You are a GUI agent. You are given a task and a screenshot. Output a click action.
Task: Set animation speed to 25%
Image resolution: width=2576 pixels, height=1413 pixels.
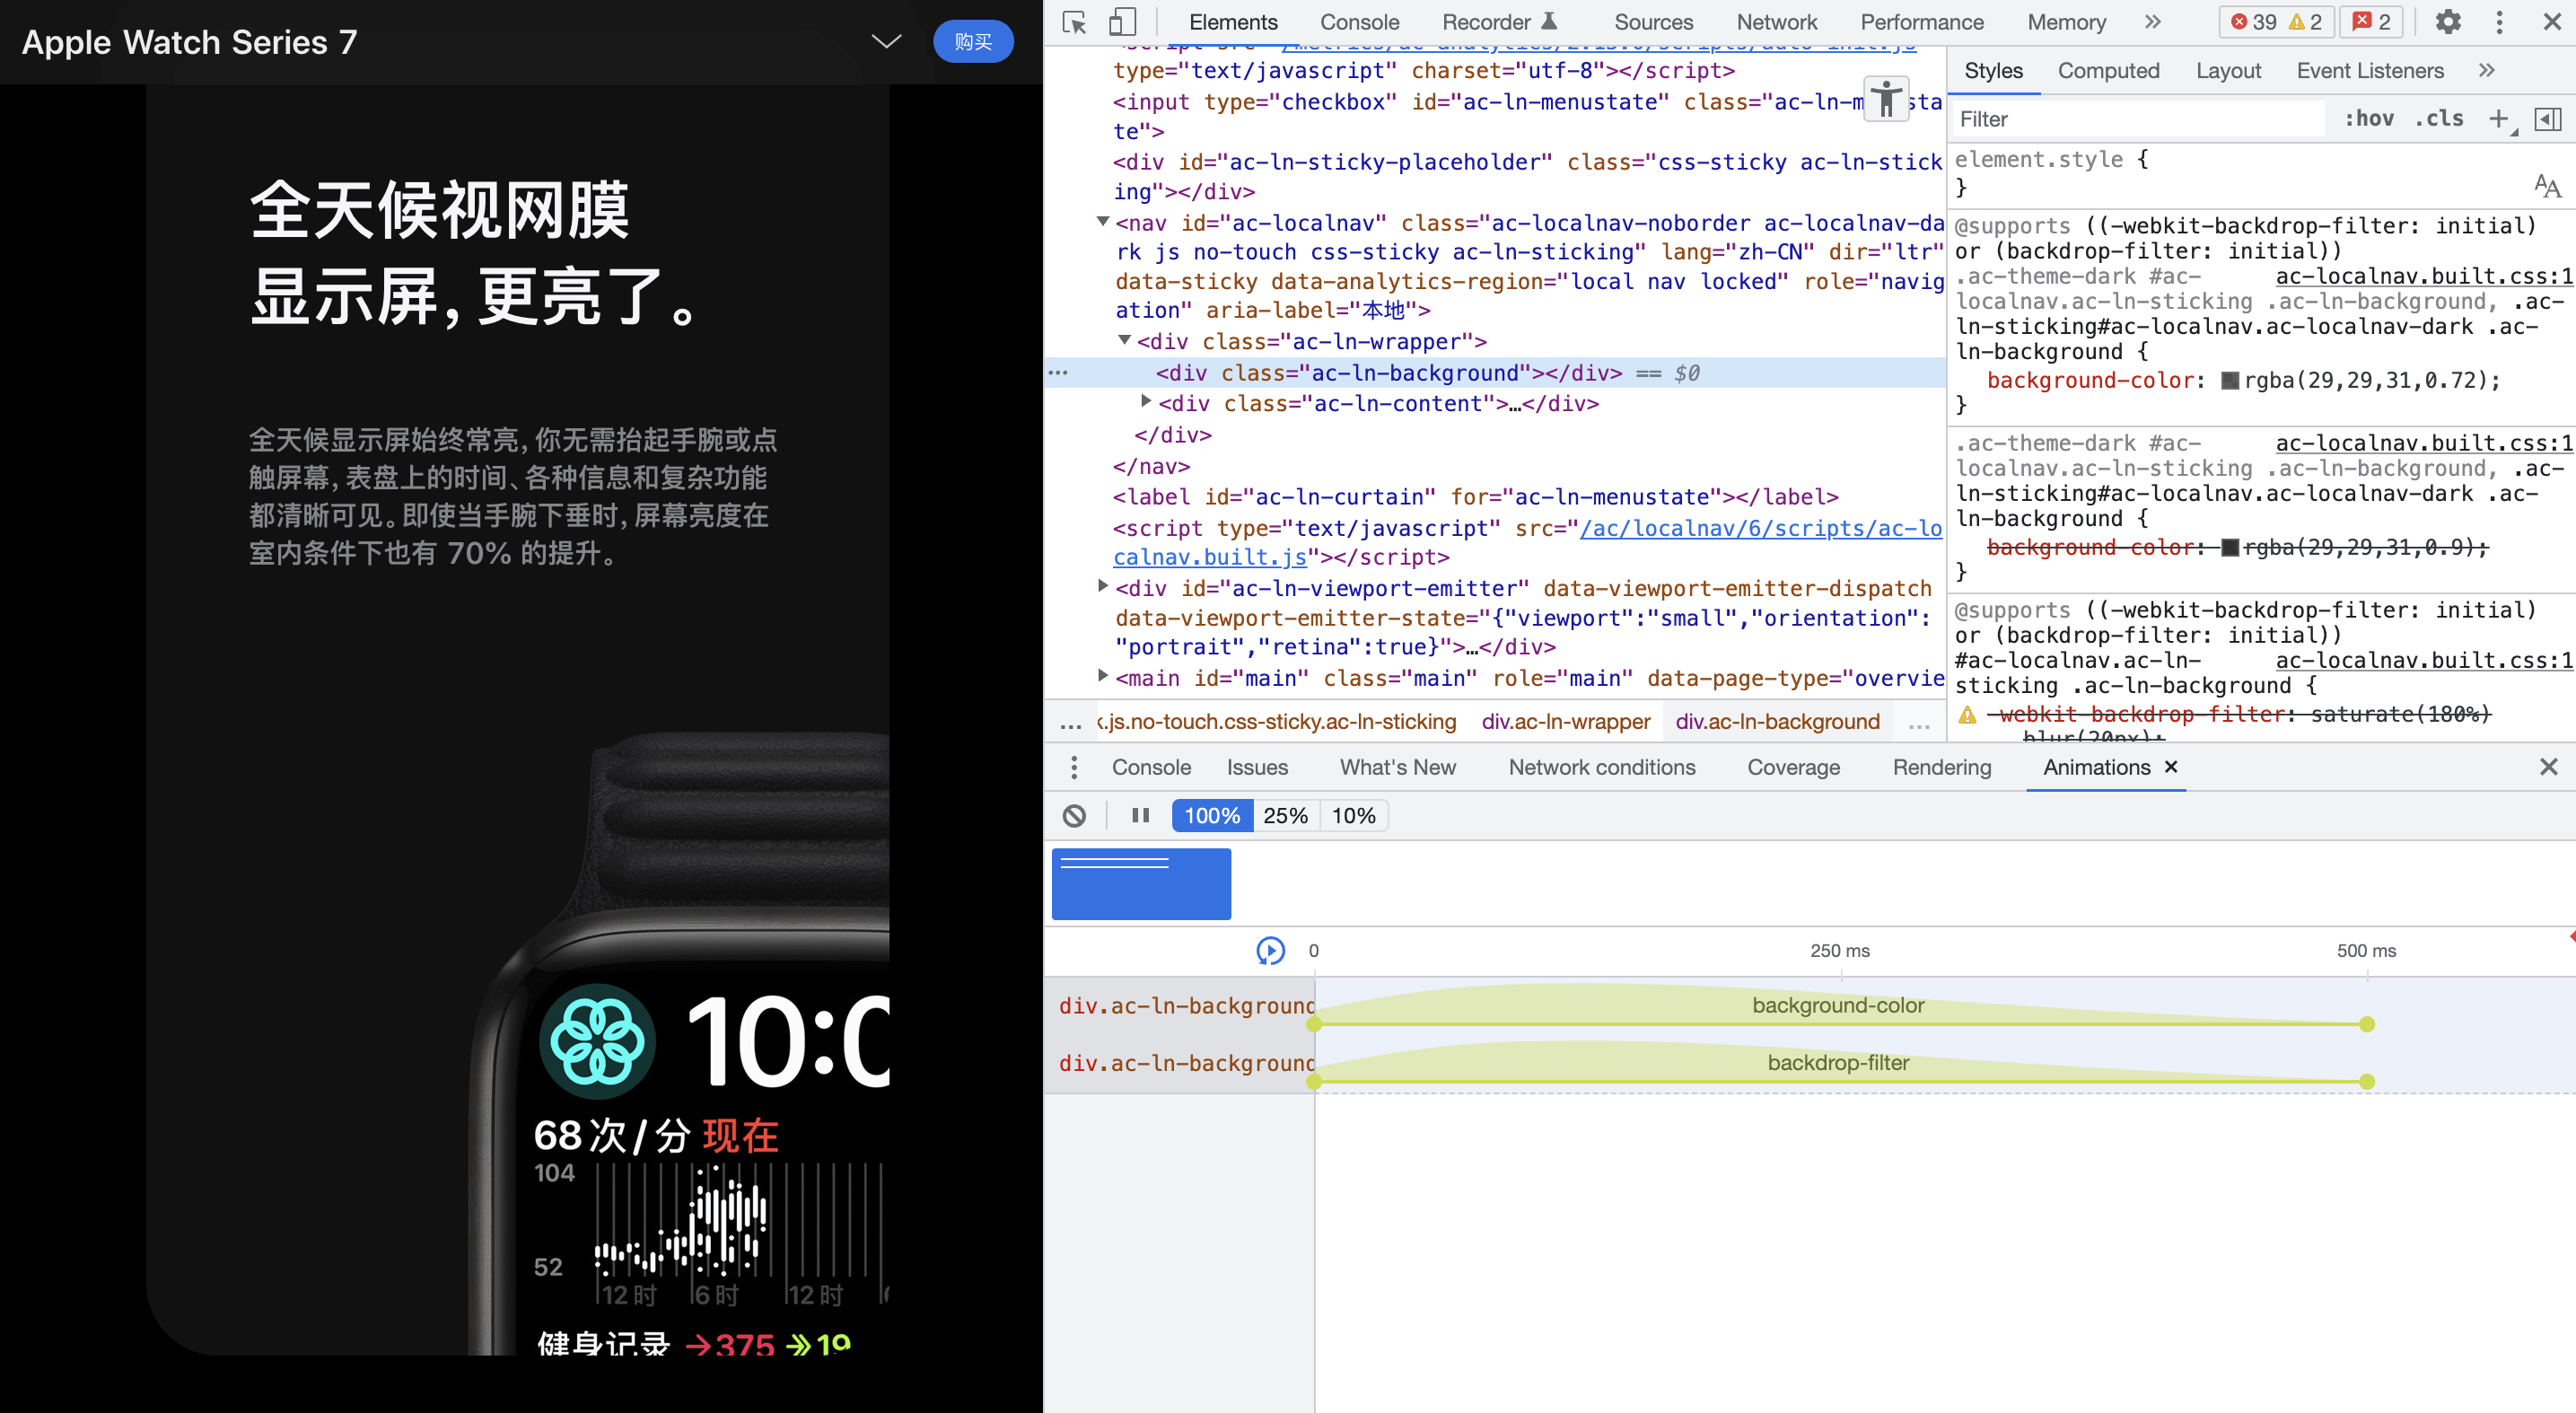1285,816
